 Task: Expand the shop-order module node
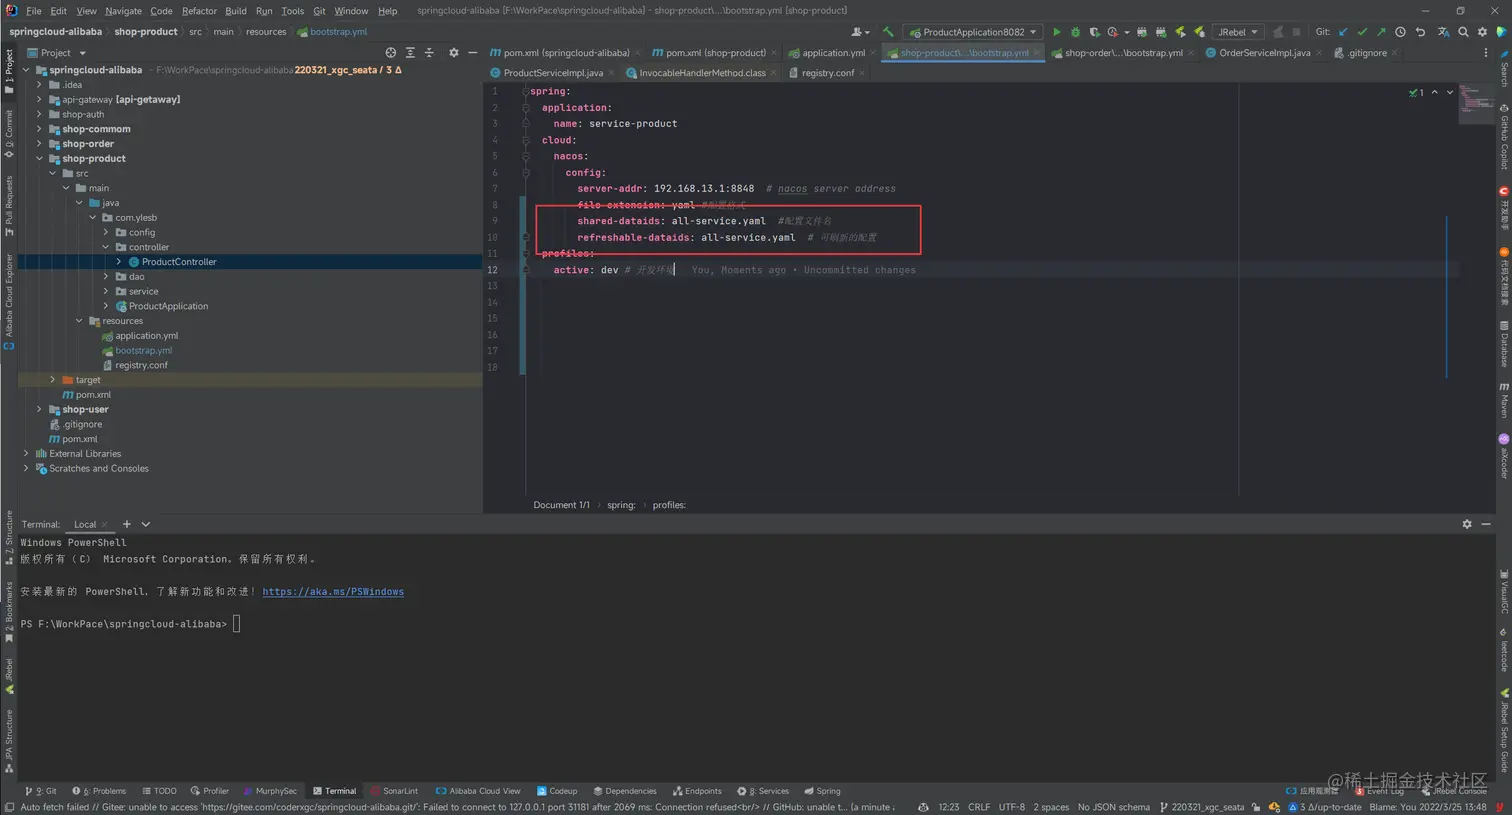click(40, 144)
